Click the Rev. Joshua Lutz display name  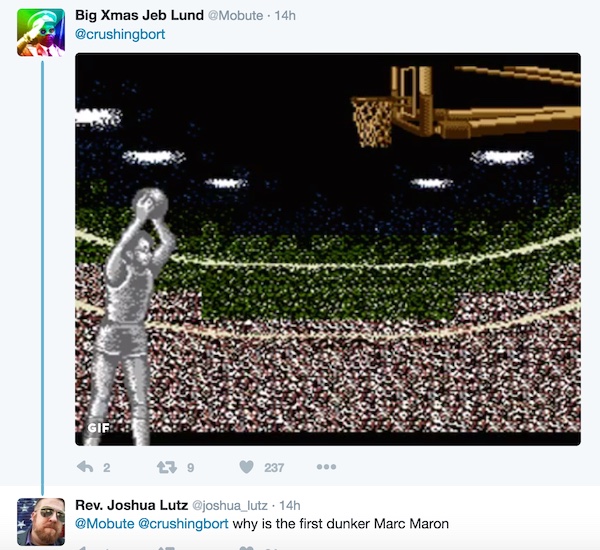point(132,505)
